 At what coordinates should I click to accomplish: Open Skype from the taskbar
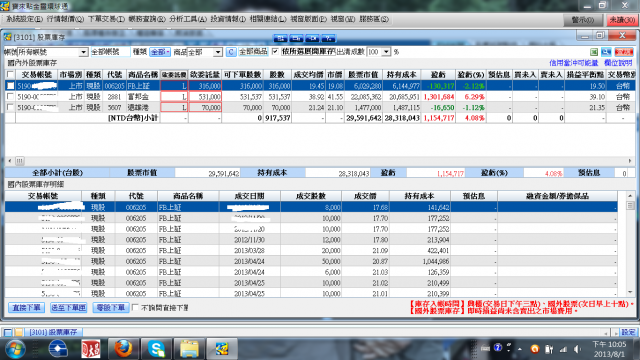[156, 349]
